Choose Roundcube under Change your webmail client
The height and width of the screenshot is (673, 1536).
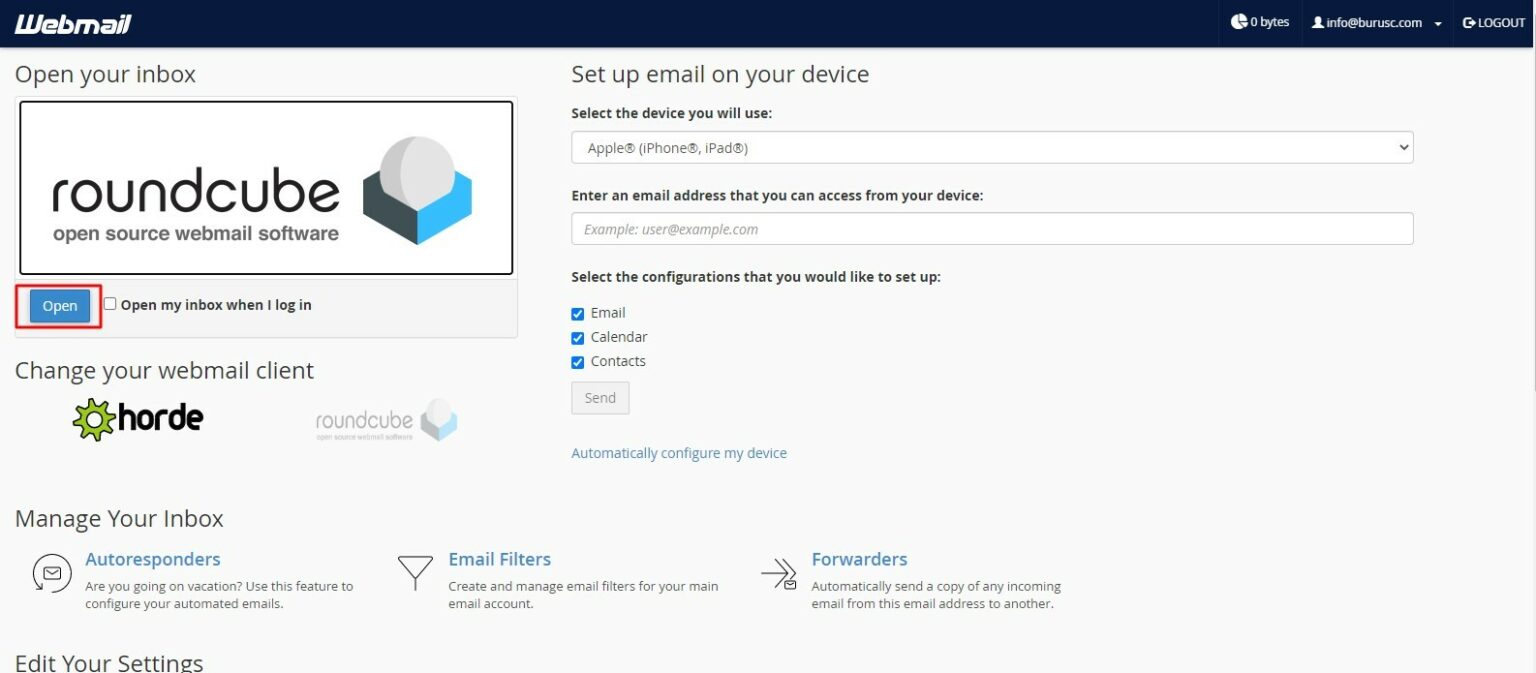point(385,420)
